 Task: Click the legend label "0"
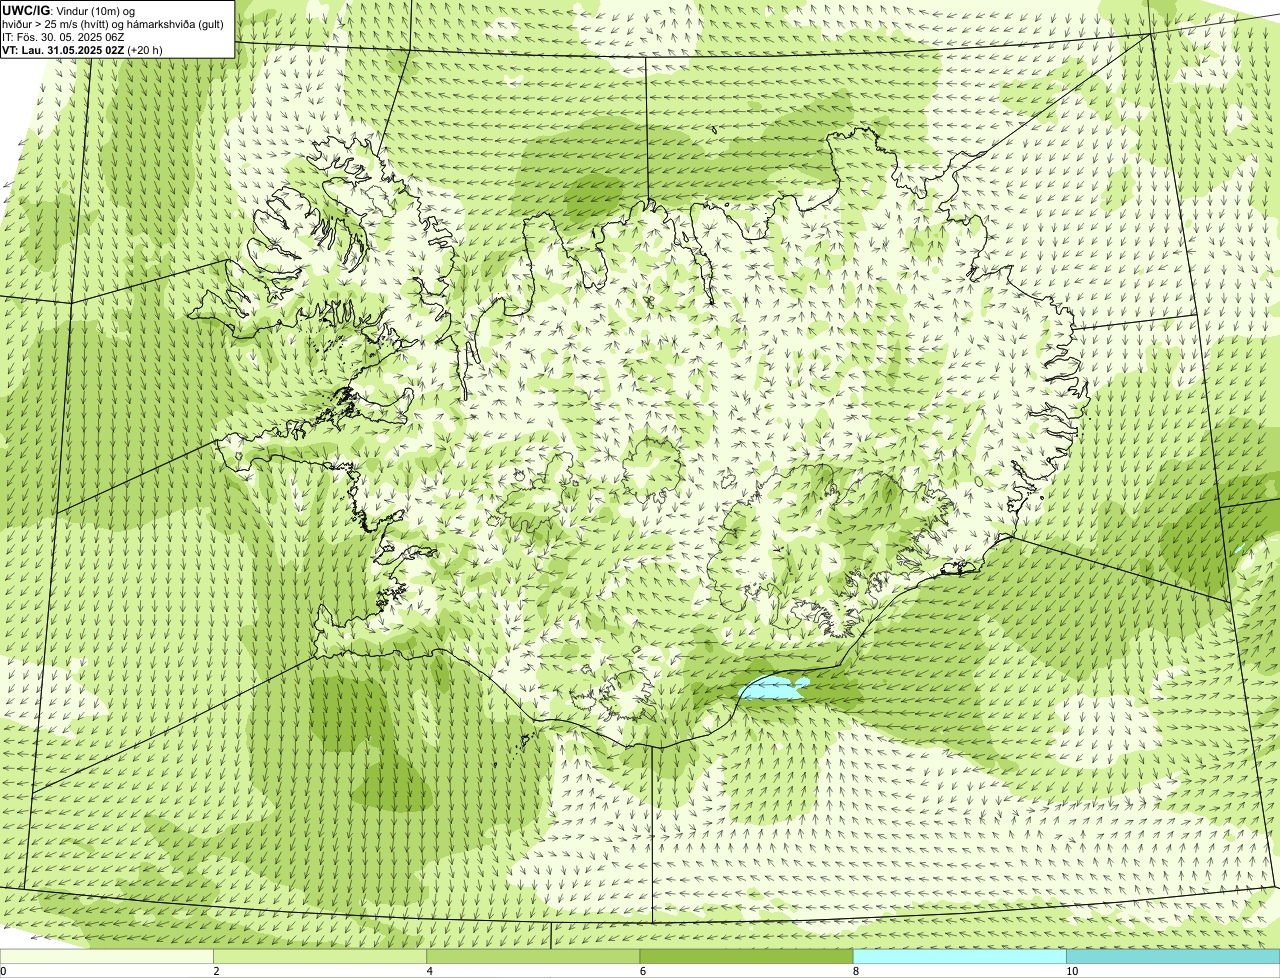[3, 971]
